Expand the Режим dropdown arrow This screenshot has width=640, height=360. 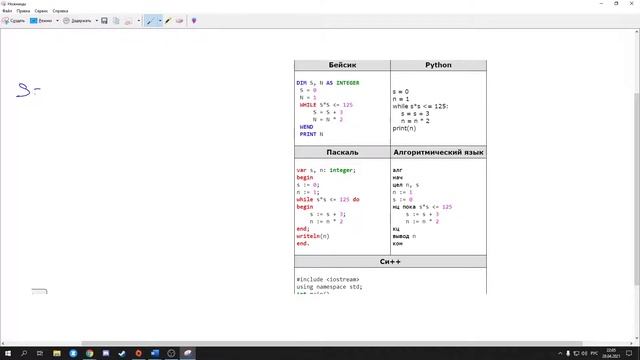pos(57,20)
